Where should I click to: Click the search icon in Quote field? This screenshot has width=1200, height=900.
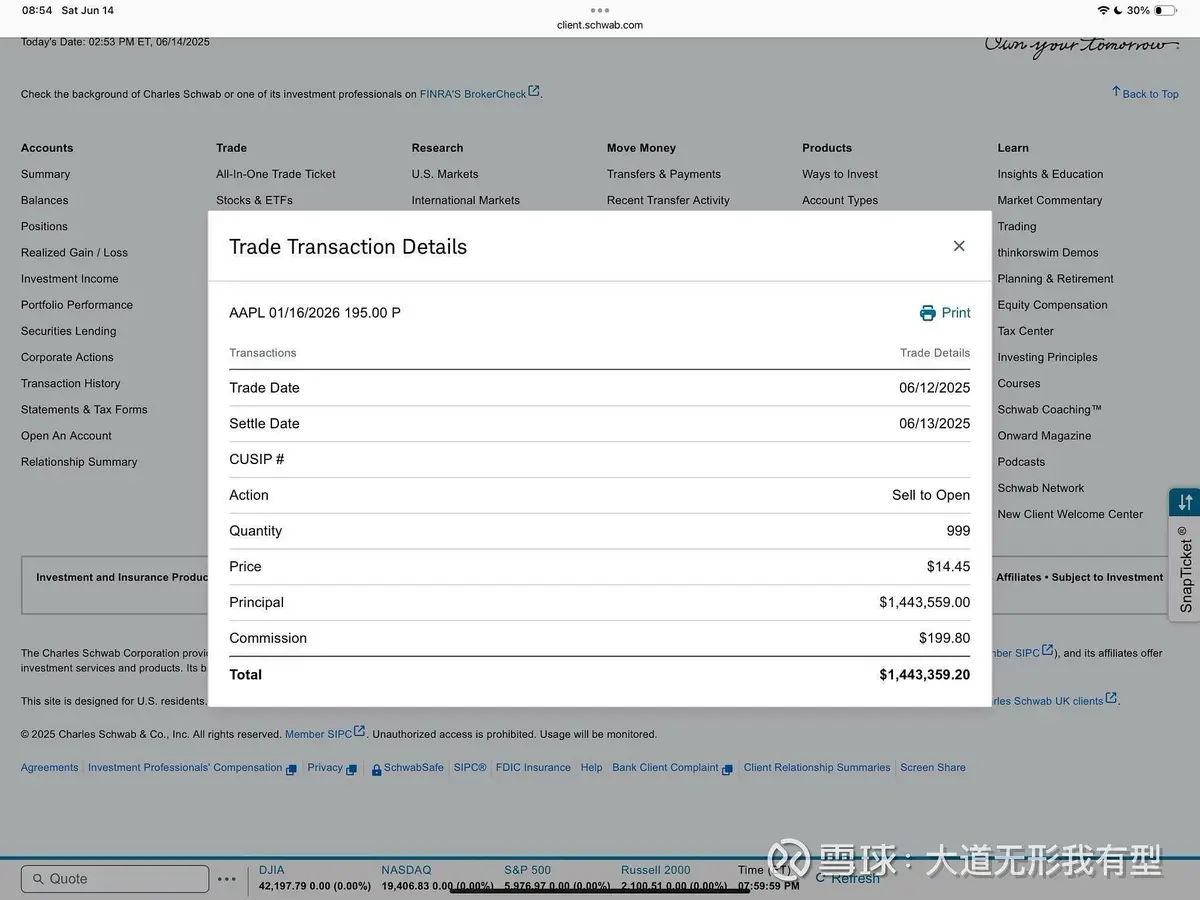[x=39, y=879]
